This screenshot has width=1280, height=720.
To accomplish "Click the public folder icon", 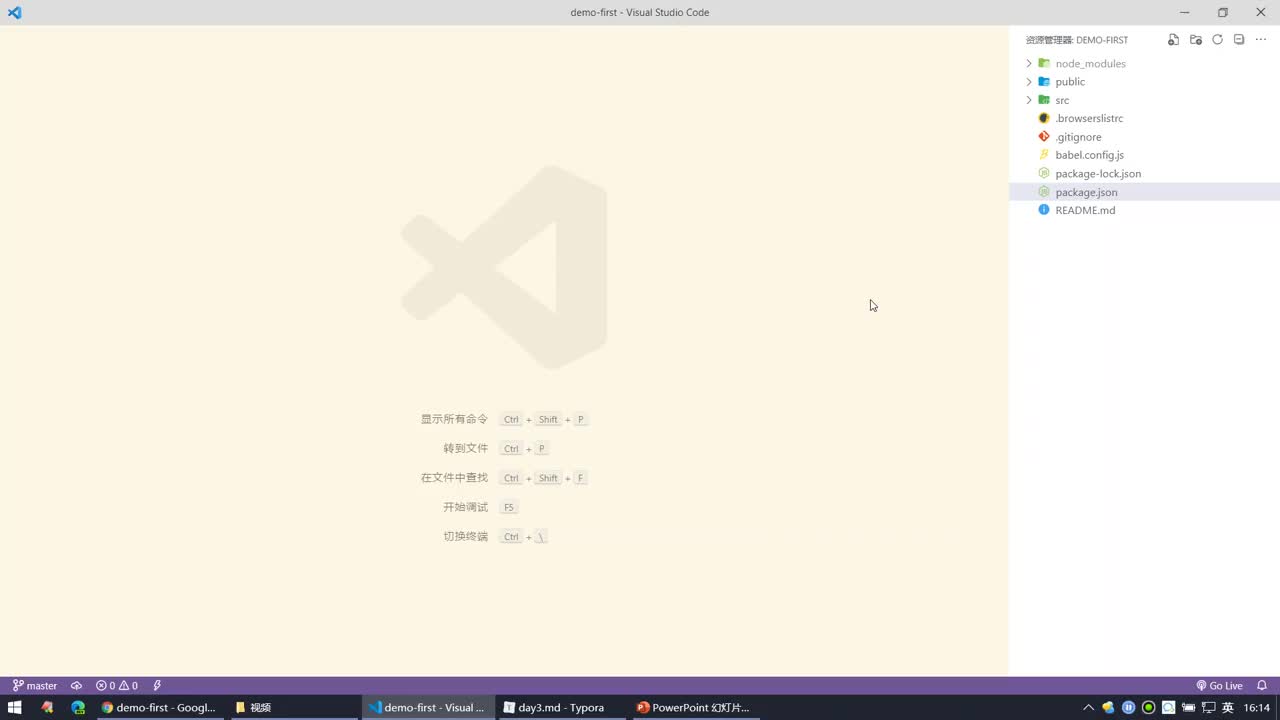I will pos(1044,82).
